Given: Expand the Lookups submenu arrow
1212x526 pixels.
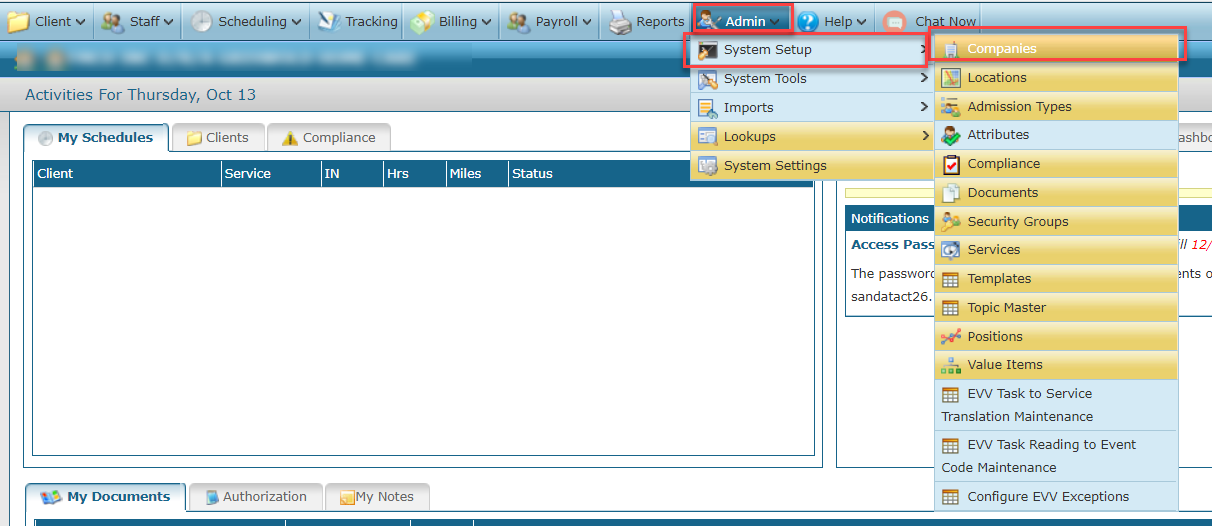Looking at the screenshot, I should [x=924, y=137].
